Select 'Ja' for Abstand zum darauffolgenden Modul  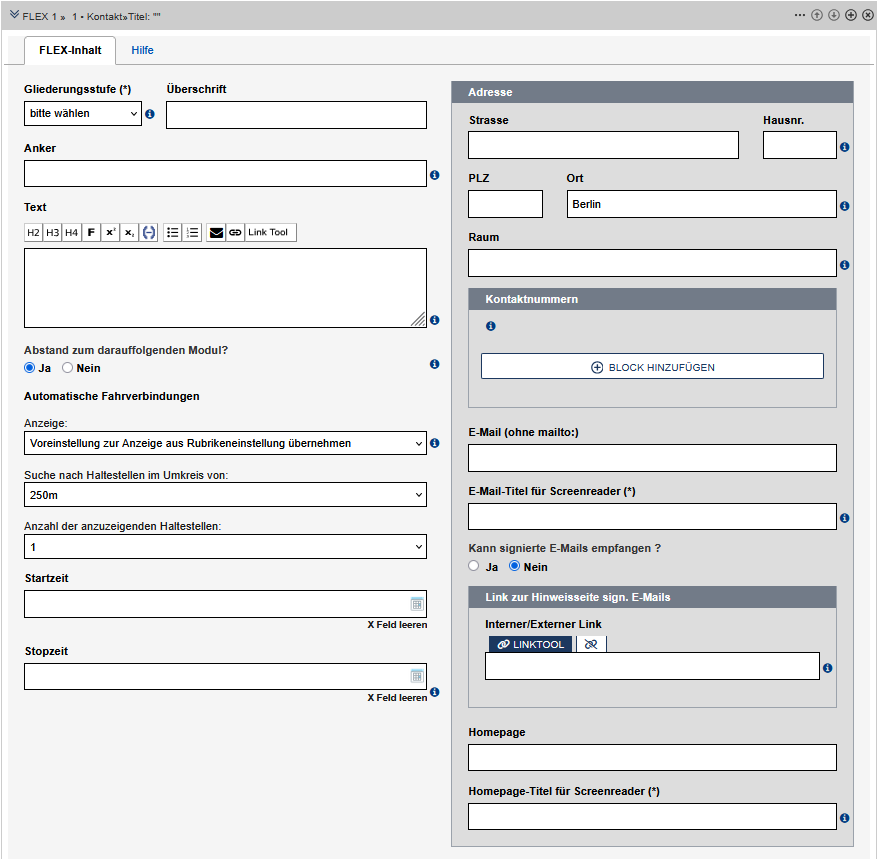coord(30,368)
